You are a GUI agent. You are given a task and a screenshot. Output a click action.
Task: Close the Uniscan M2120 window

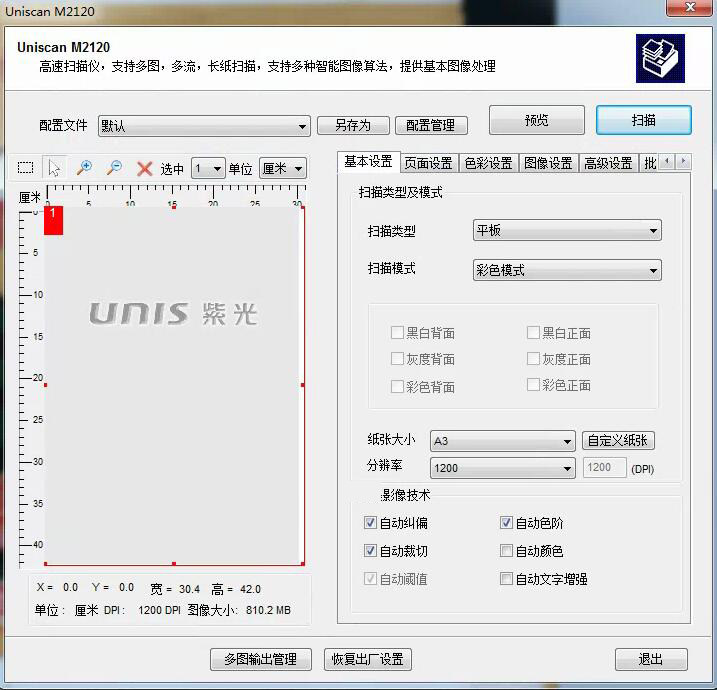click(x=690, y=7)
